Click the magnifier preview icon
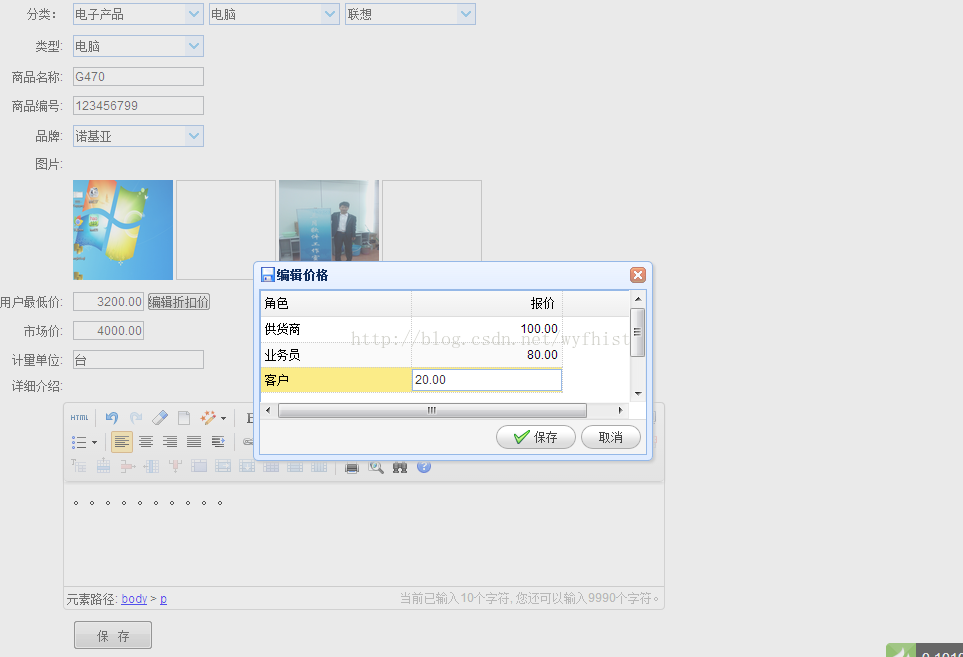Image resolution: width=963 pixels, height=657 pixels. (376, 468)
